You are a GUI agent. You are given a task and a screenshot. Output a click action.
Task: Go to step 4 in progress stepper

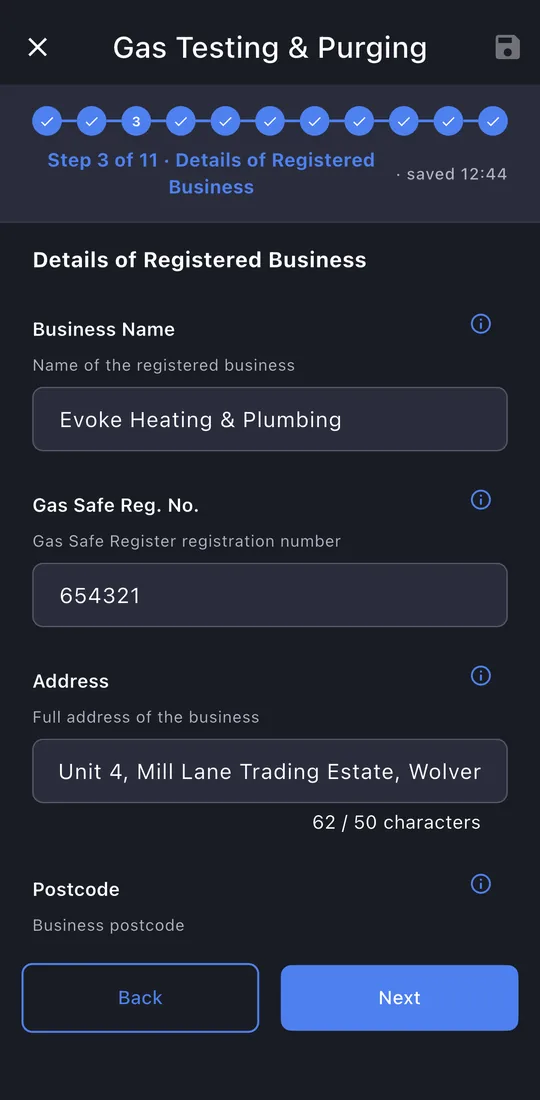click(x=181, y=121)
